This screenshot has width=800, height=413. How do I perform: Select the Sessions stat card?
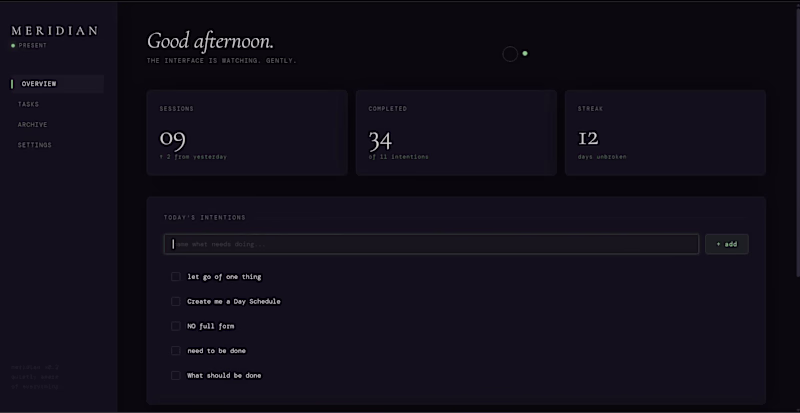247,133
